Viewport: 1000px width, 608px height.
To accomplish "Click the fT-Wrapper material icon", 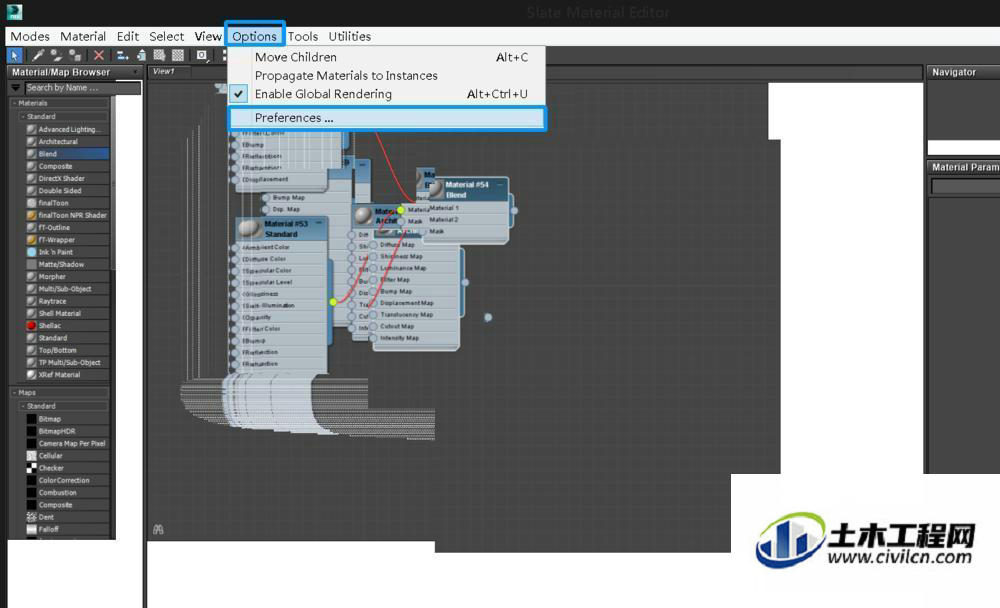I will [31, 240].
